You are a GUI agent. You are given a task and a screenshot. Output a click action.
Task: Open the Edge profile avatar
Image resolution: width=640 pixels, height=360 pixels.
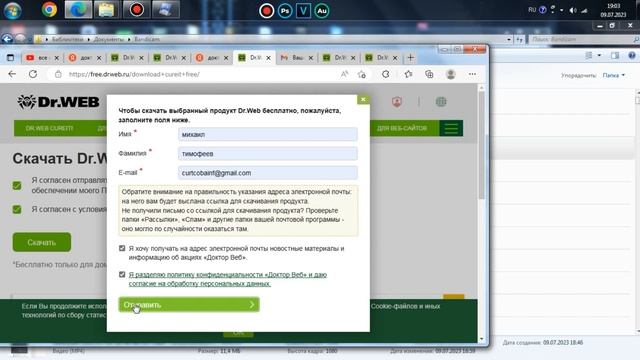pos(451,74)
